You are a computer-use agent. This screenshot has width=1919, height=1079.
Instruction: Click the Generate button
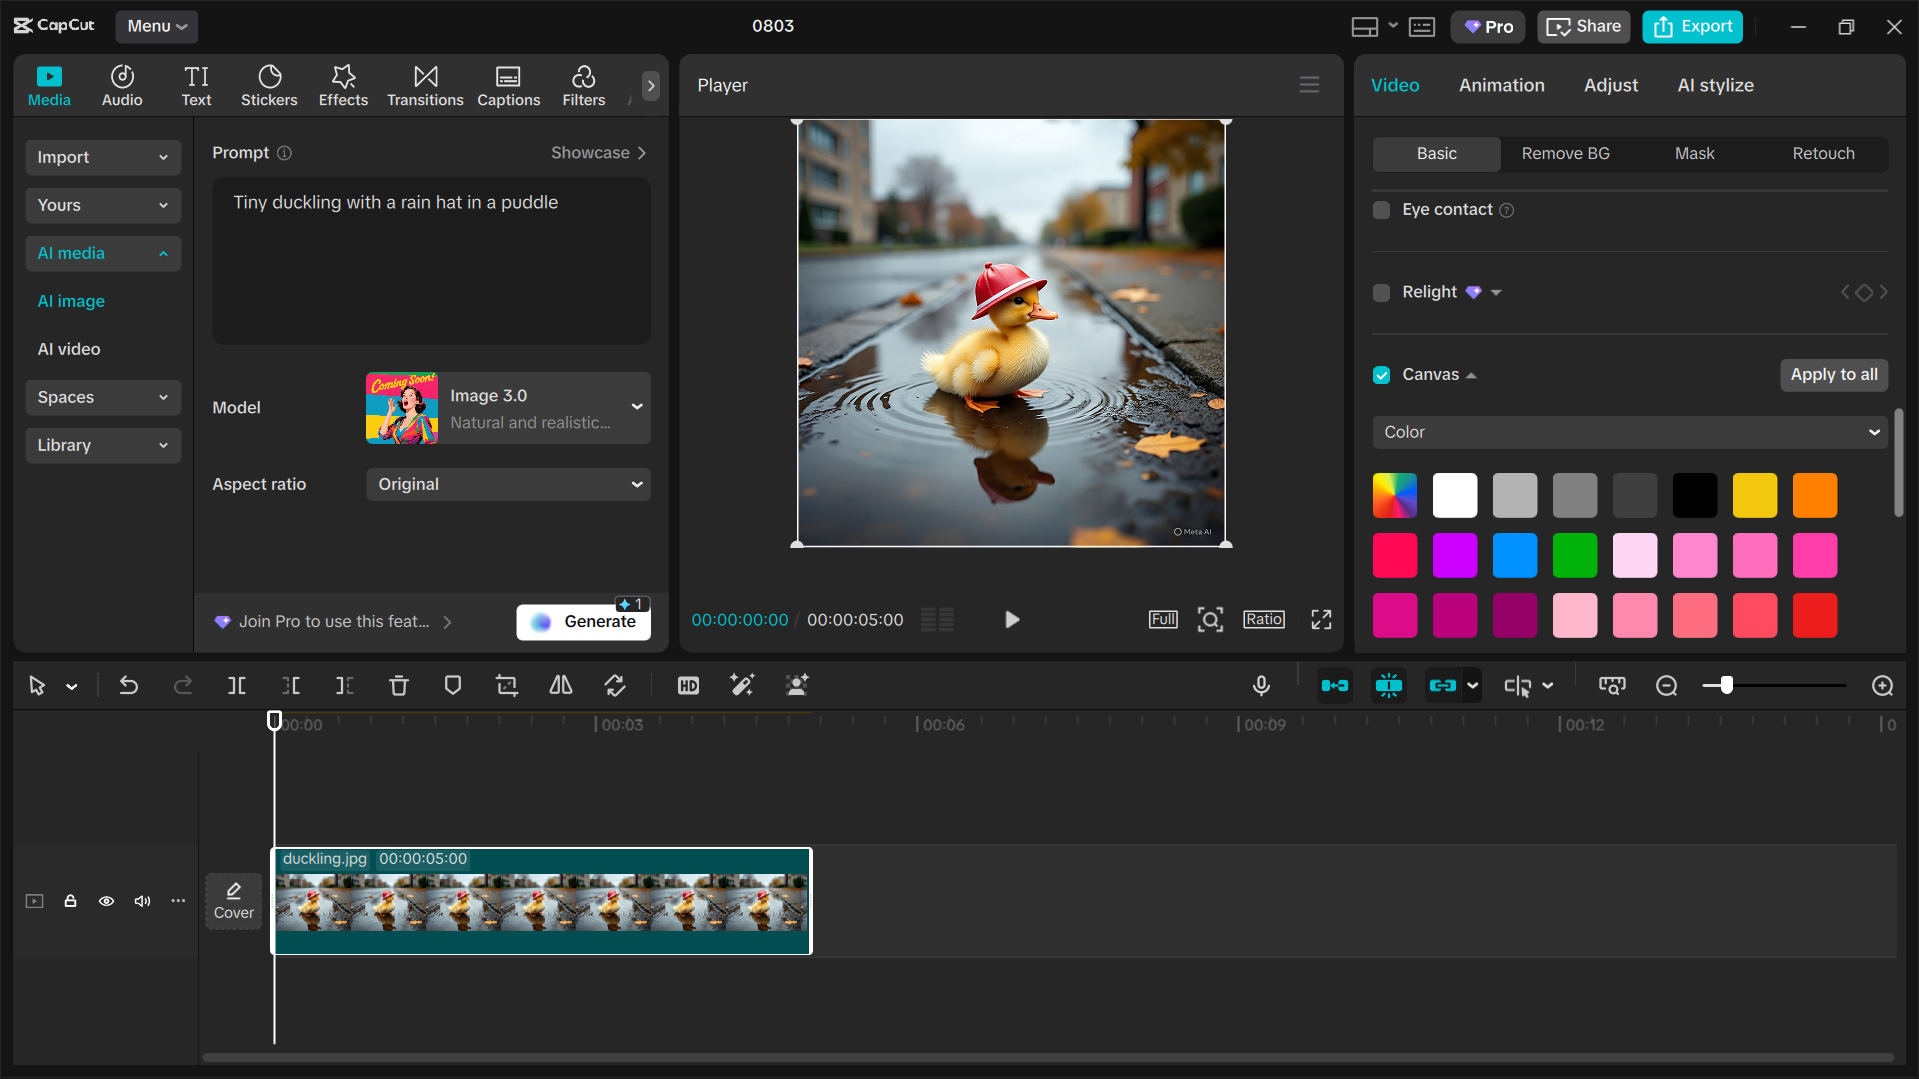(584, 621)
